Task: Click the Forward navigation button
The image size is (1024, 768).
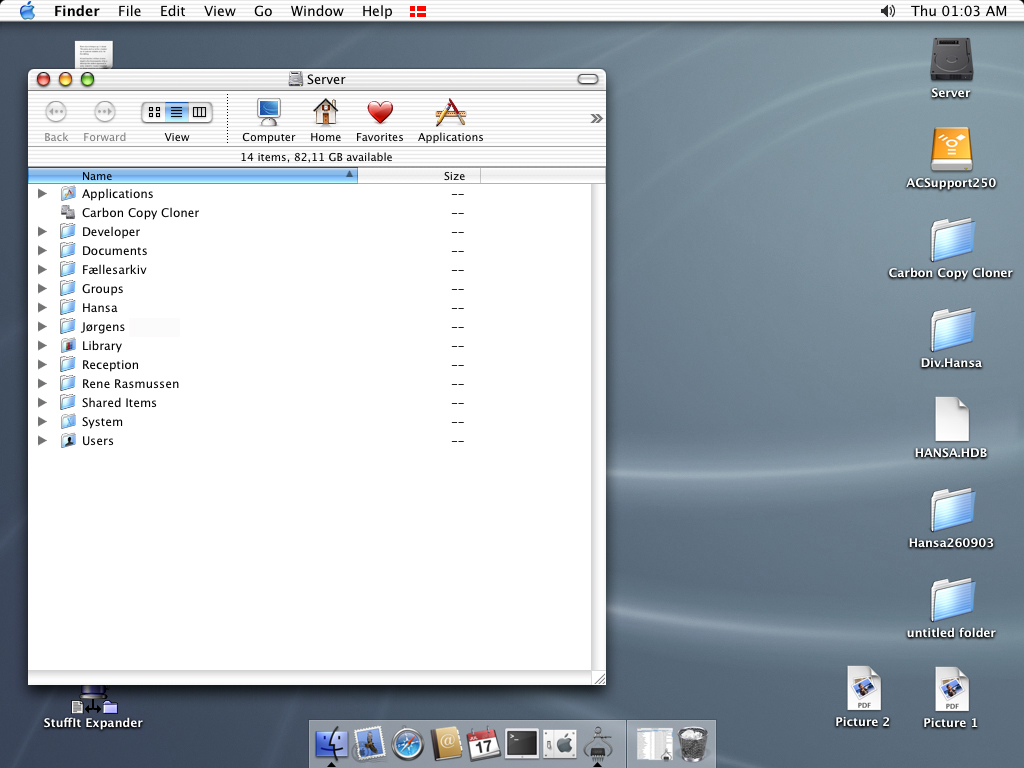Action: pos(104,112)
